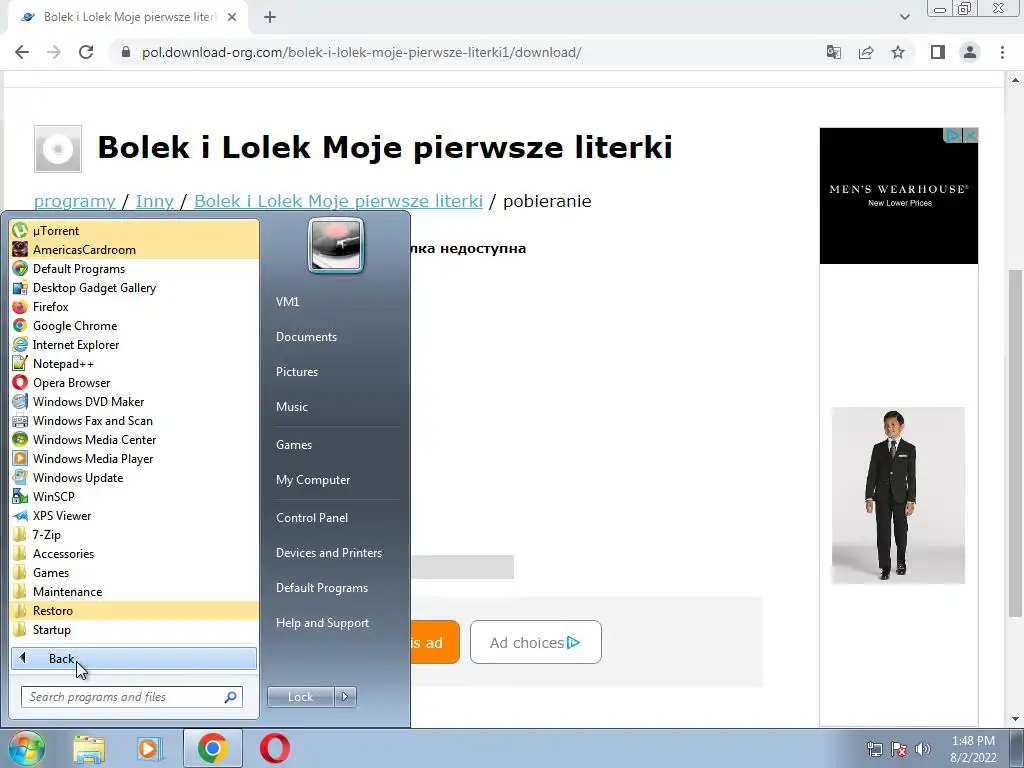Open Chrome's three-dot menu
The width and height of the screenshot is (1024, 768).
point(1002,52)
